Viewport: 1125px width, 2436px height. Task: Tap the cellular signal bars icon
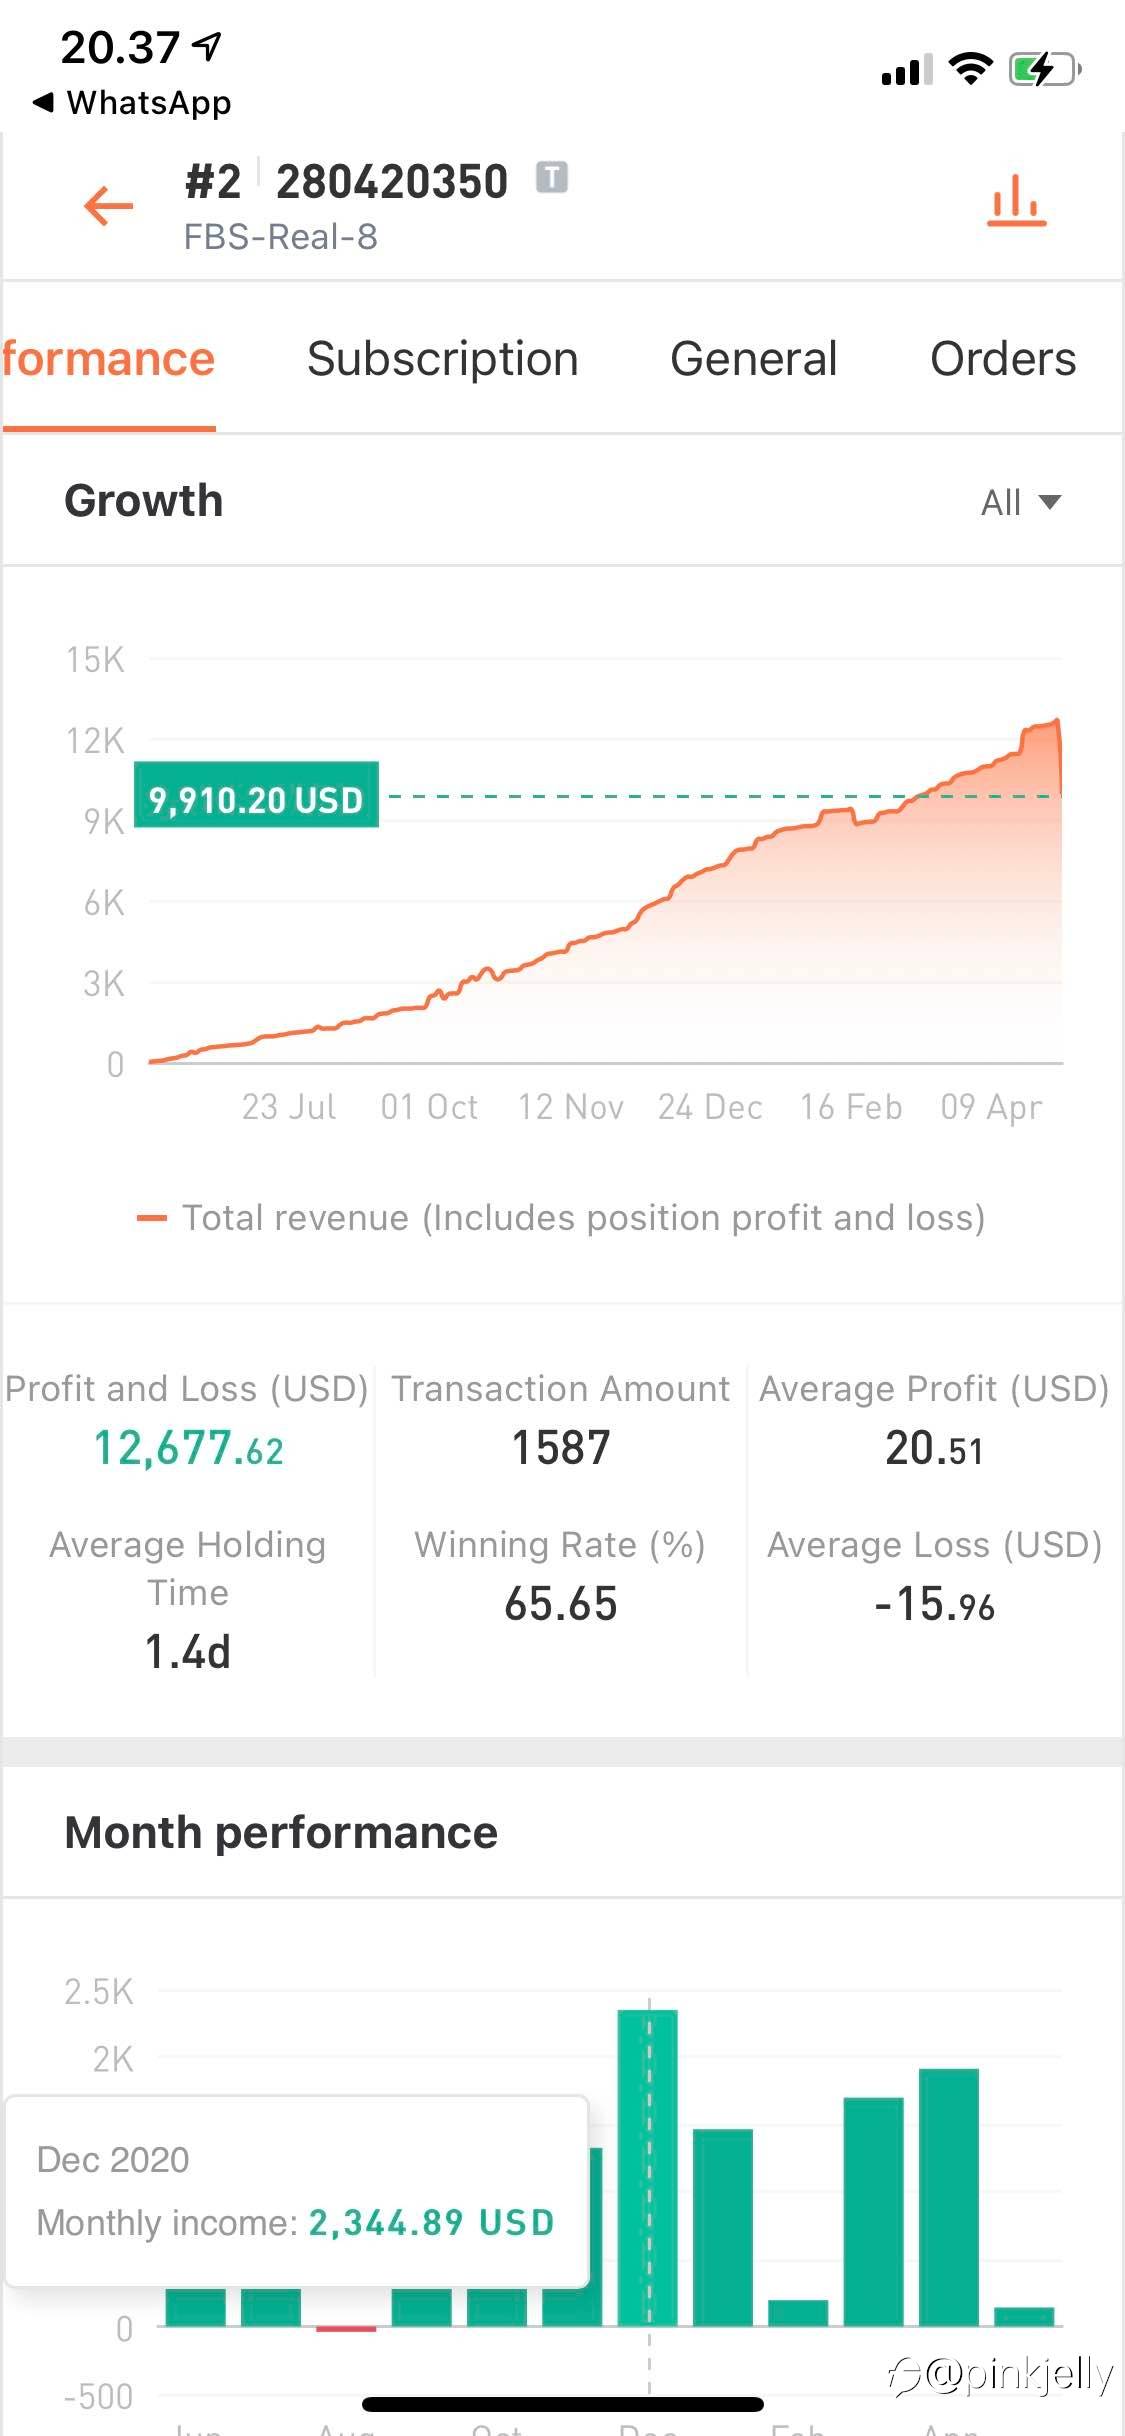pyautogui.click(x=906, y=71)
